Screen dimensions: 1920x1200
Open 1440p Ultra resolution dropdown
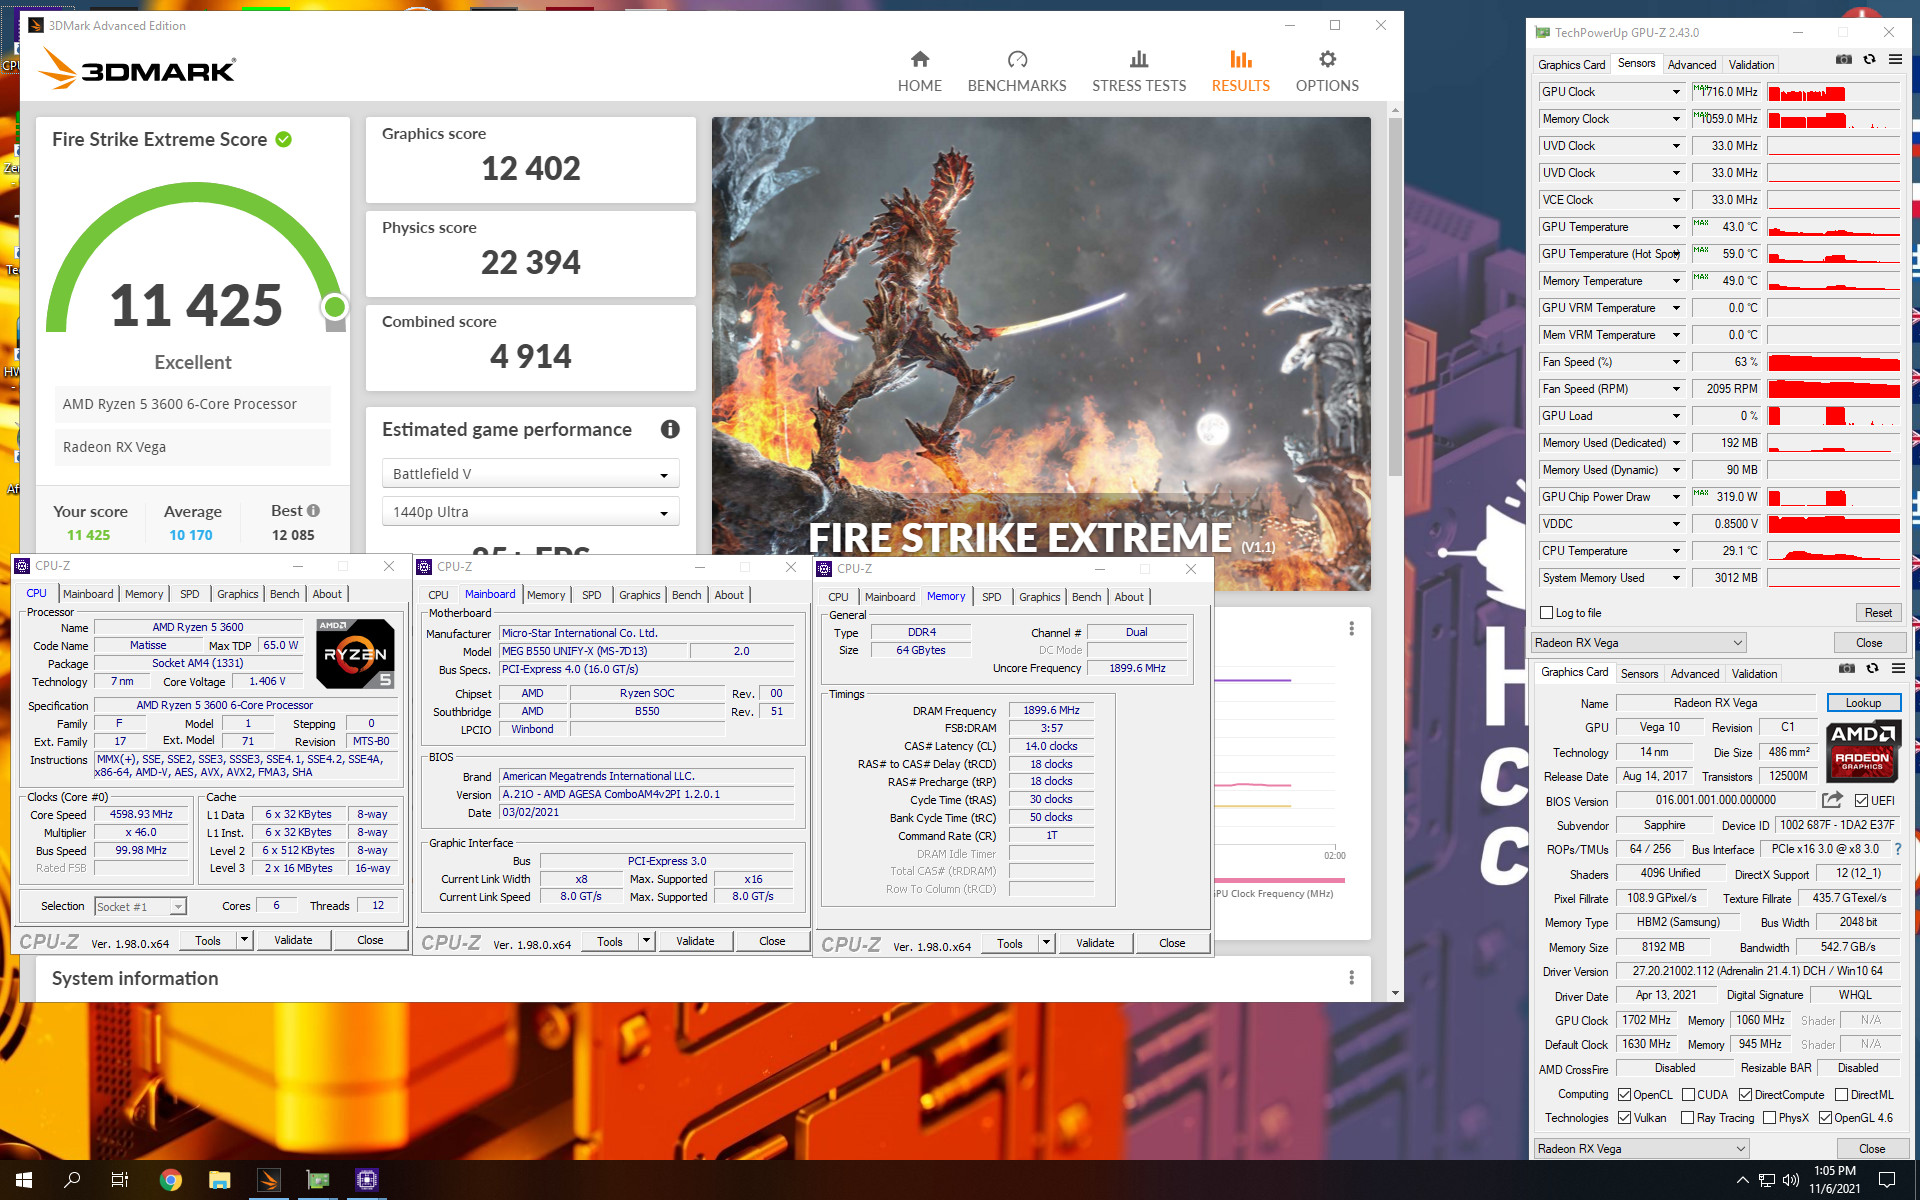[x=530, y=512]
